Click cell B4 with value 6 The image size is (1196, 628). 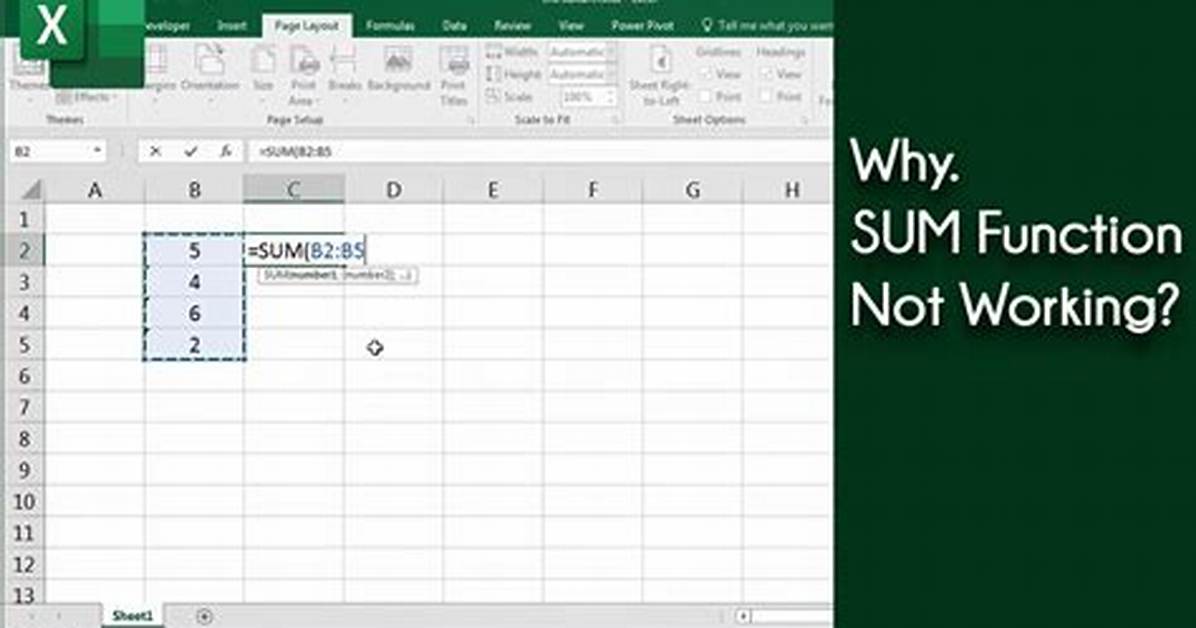coord(195,313)
